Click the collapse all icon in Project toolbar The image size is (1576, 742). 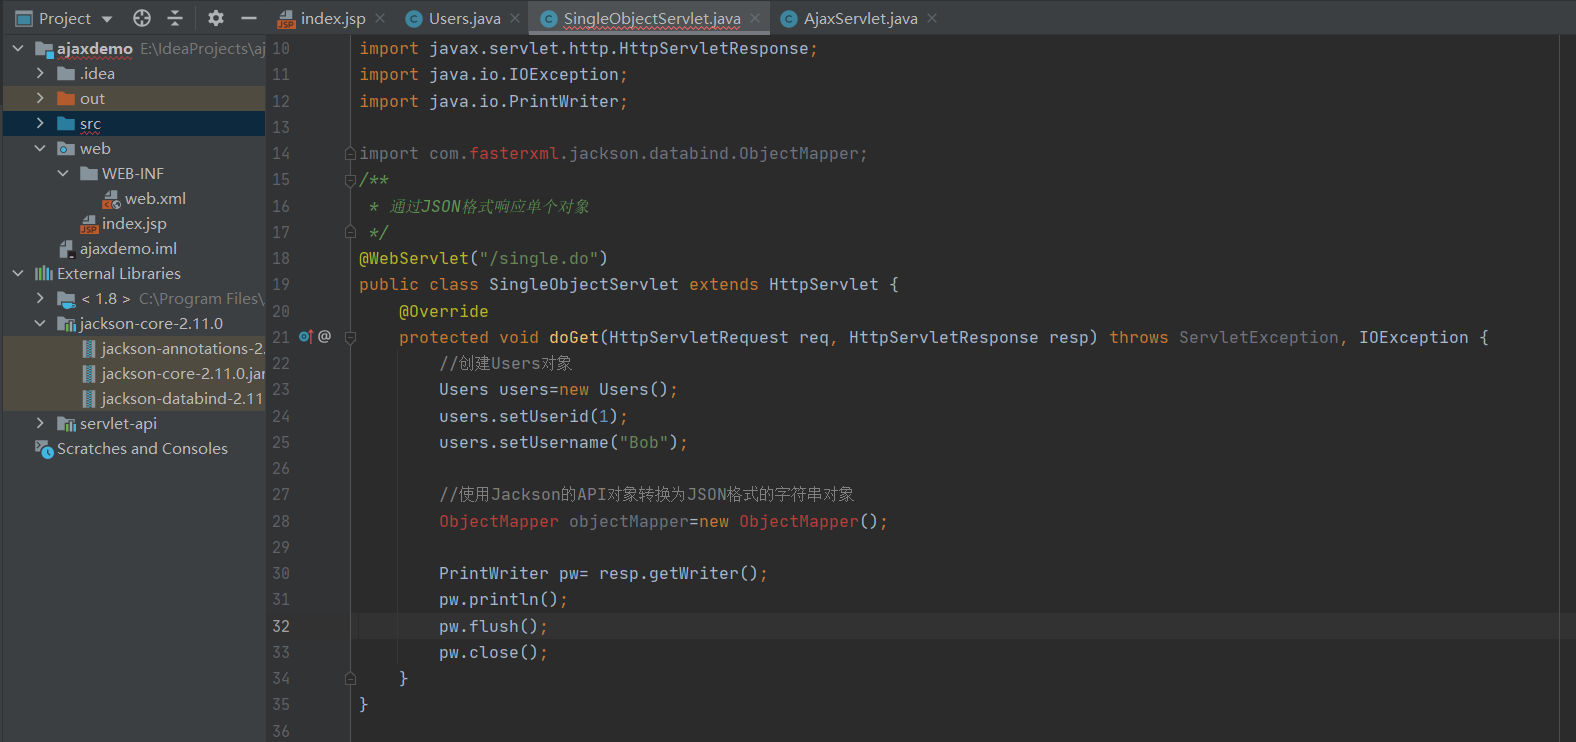(175, 18)
